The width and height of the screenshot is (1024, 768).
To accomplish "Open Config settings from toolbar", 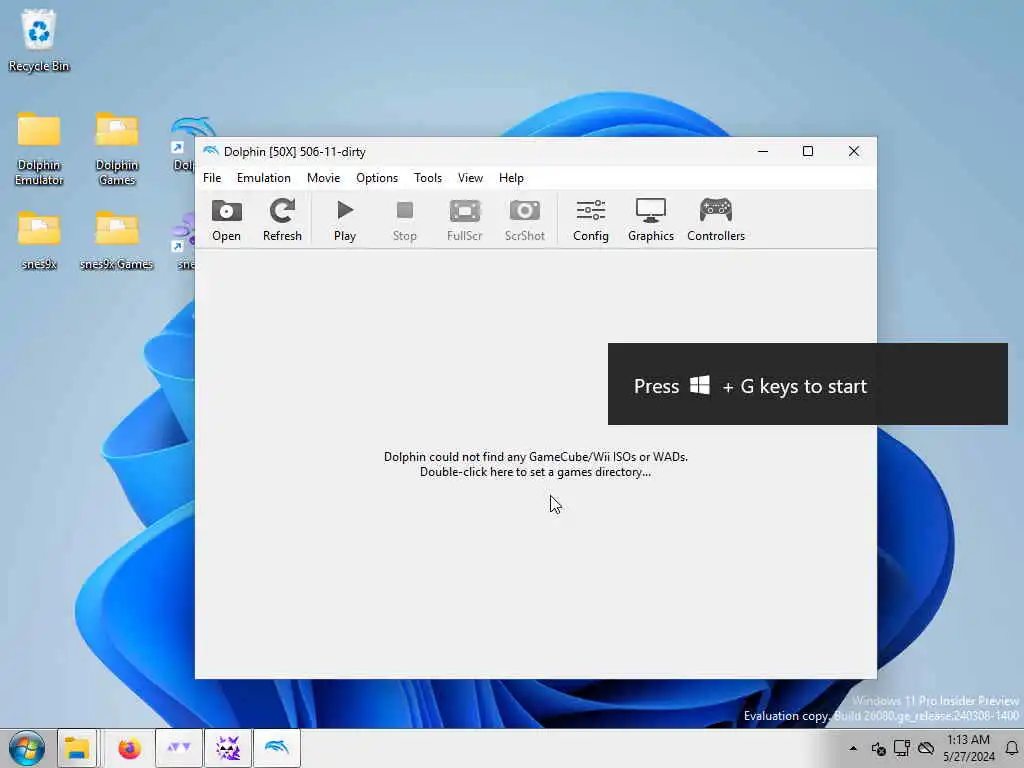I will click(590, 220).
